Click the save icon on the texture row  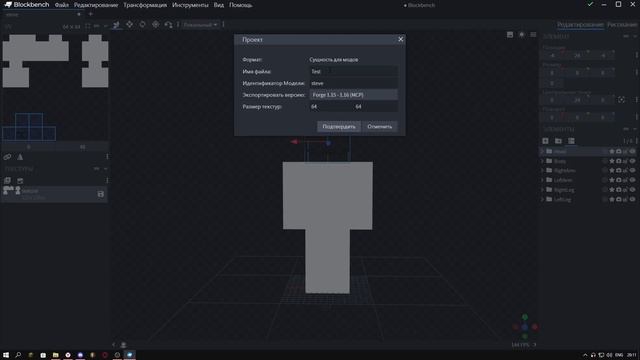coord(101,194)
